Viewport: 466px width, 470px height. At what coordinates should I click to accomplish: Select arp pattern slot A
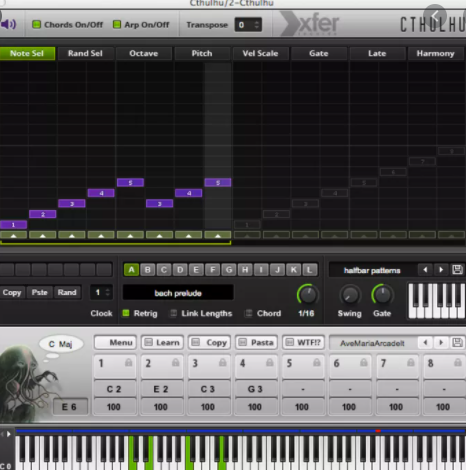tap(131, 270)
